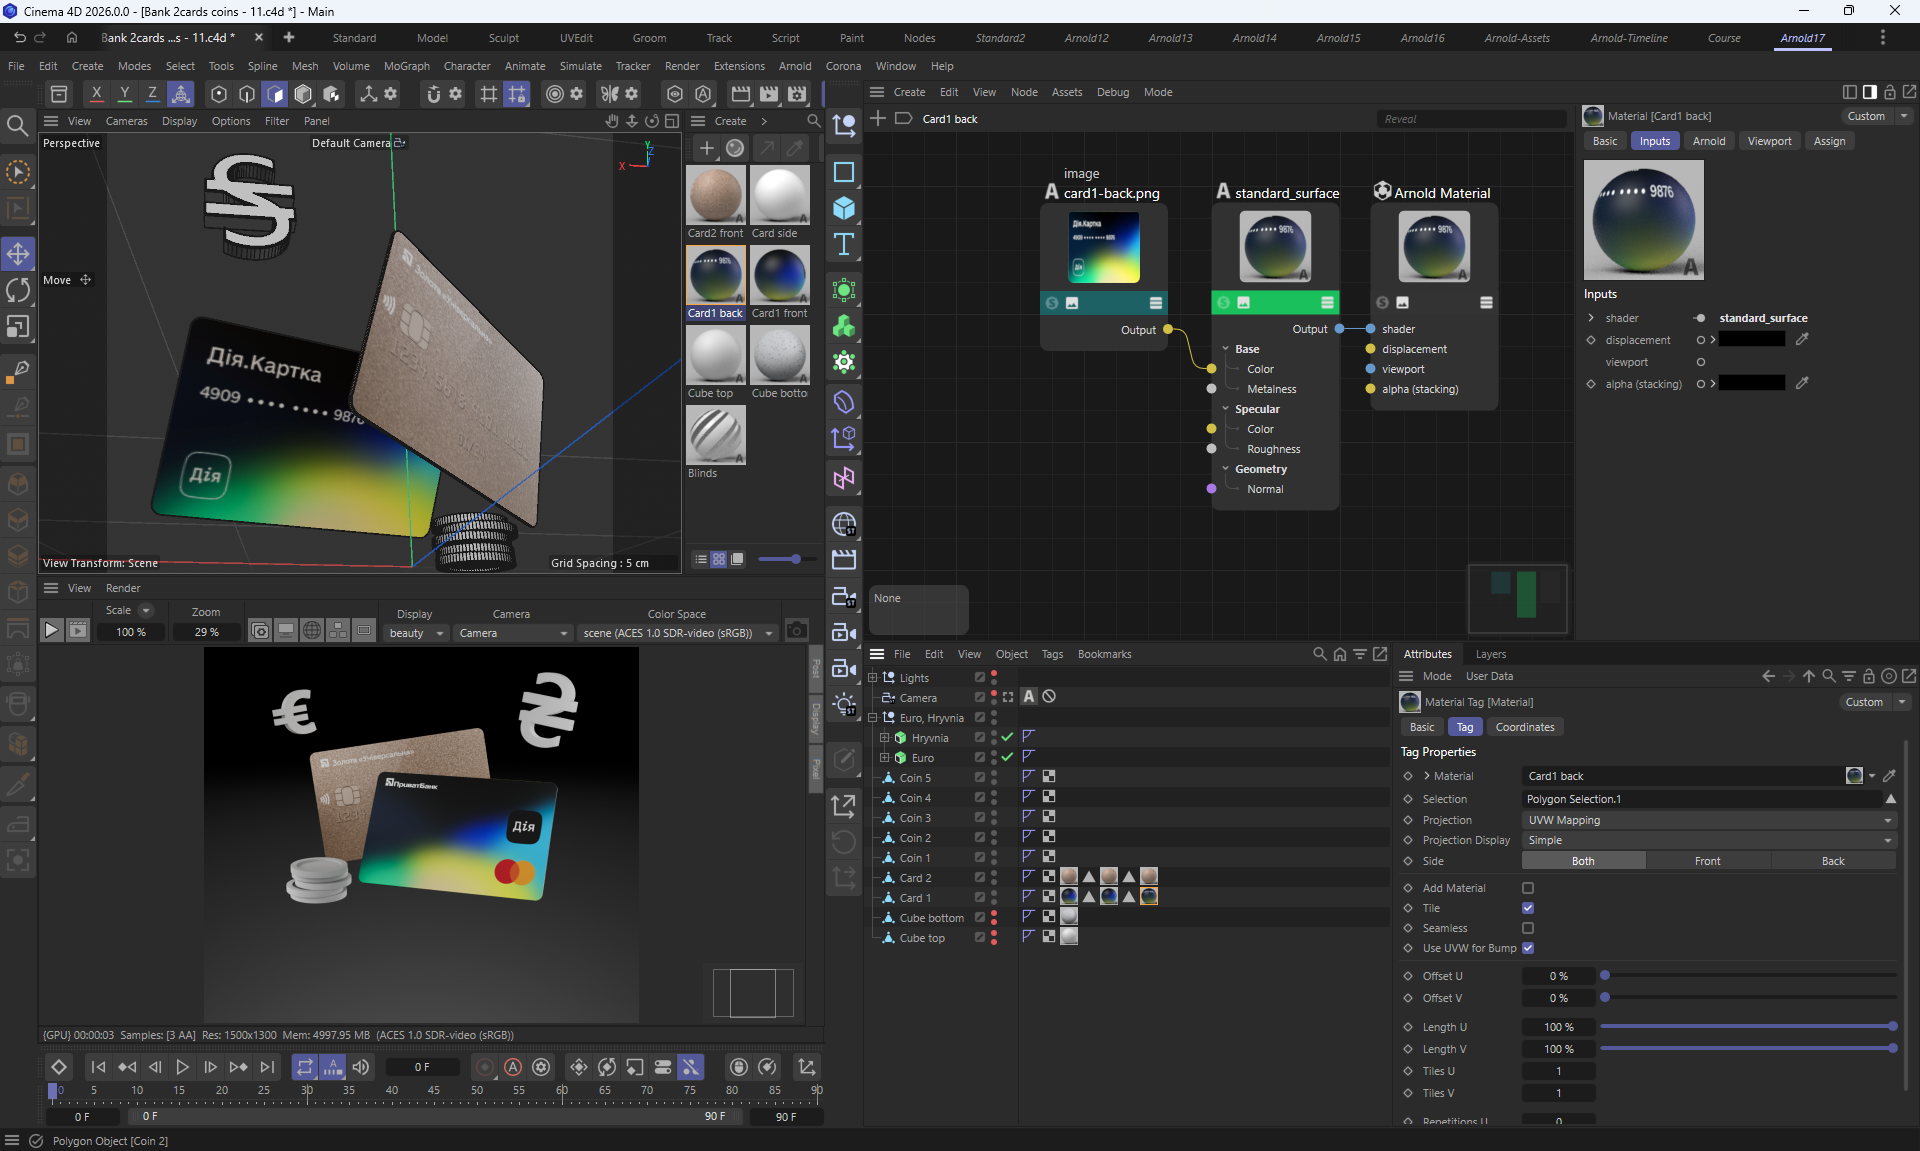Open the MoGraph menu
The height and width of the screenshot is (1151, 1920).
point(406,66)
